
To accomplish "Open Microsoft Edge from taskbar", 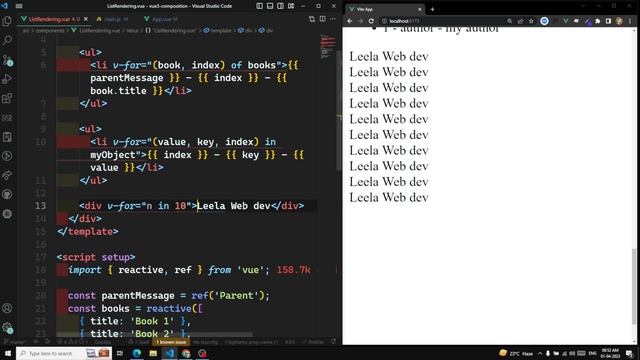I will pos(137,353).
